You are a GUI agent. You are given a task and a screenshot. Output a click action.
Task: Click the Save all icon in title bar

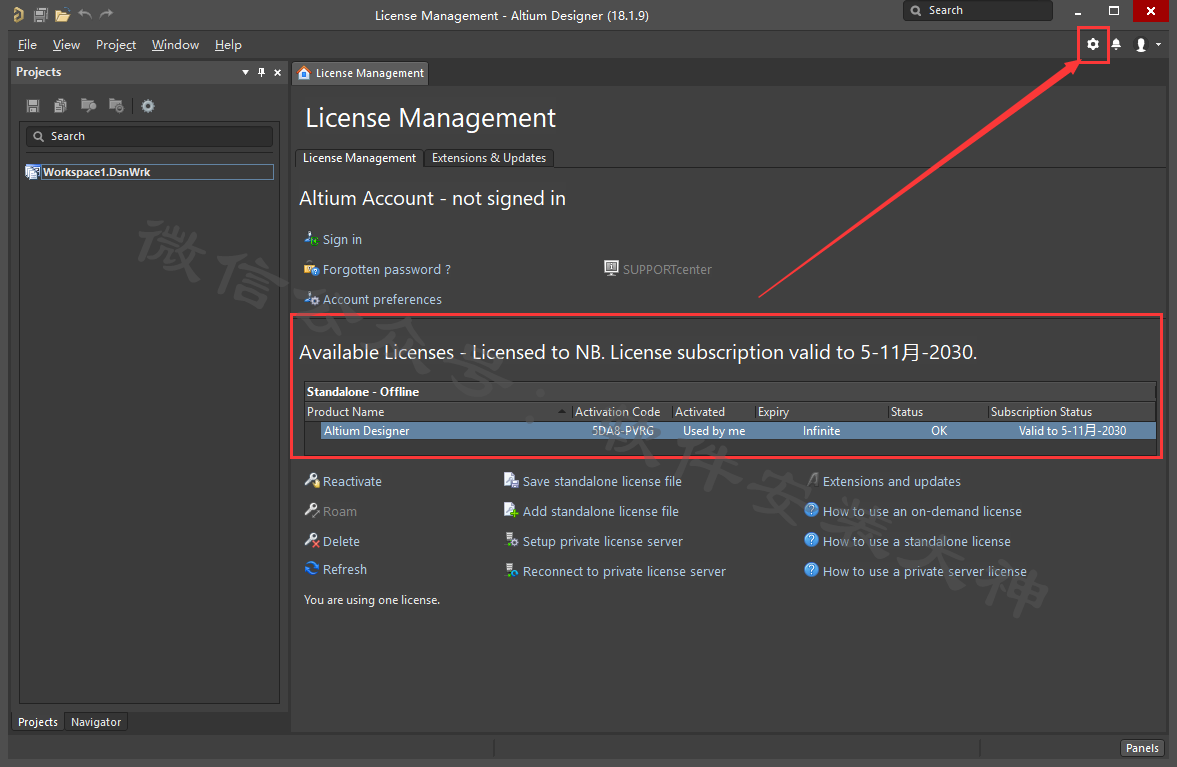point(41,14)
